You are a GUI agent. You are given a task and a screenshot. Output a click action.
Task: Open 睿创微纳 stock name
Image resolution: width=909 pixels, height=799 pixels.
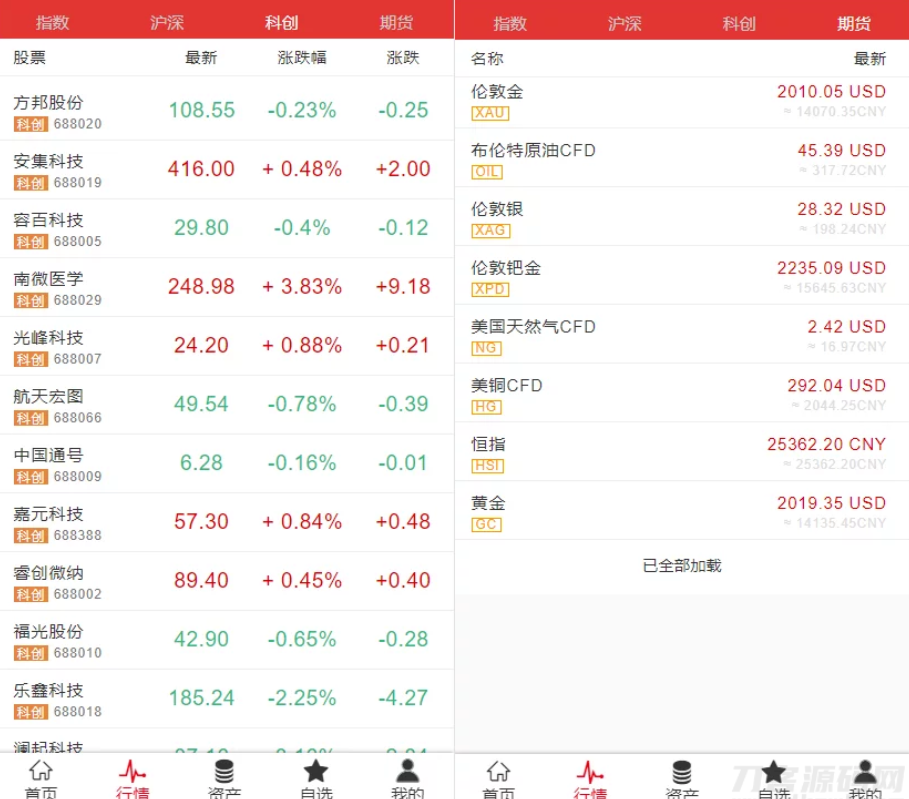[x=48, y=573]
